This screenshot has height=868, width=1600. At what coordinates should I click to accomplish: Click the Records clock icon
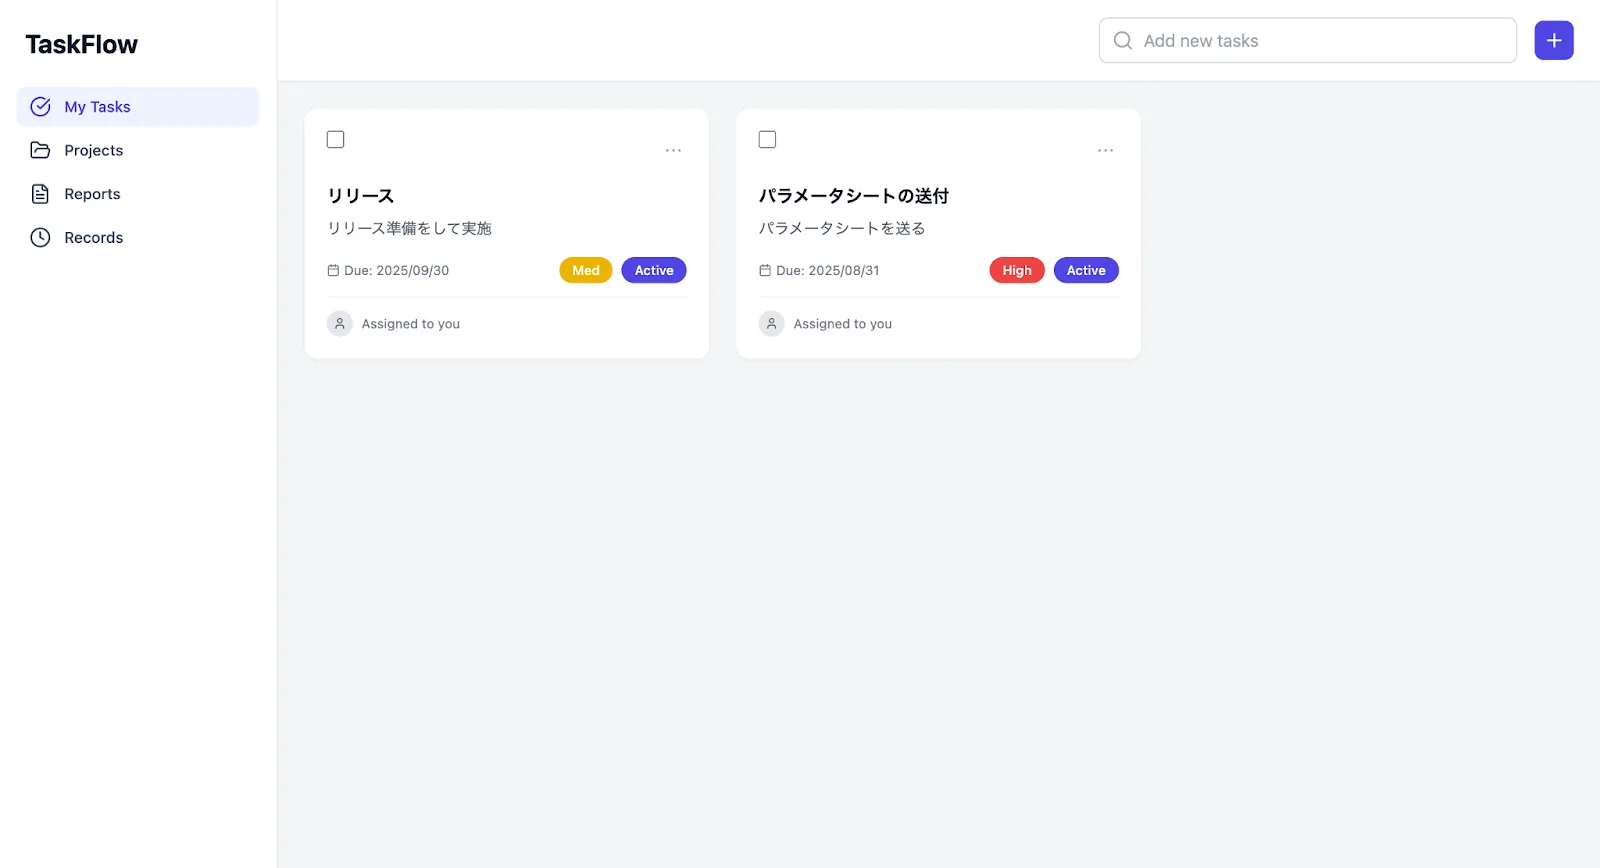[x=40, y=237]
